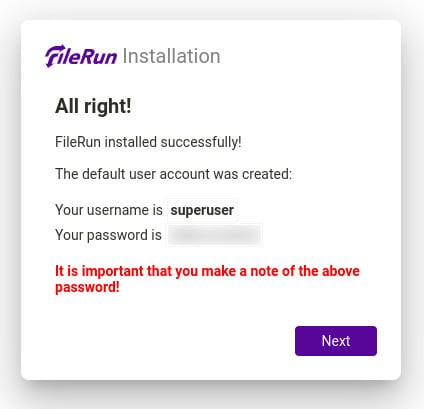Click the FileRun logo
The height and width of the screenshot is (409, 424).
(x=81, y=56)
